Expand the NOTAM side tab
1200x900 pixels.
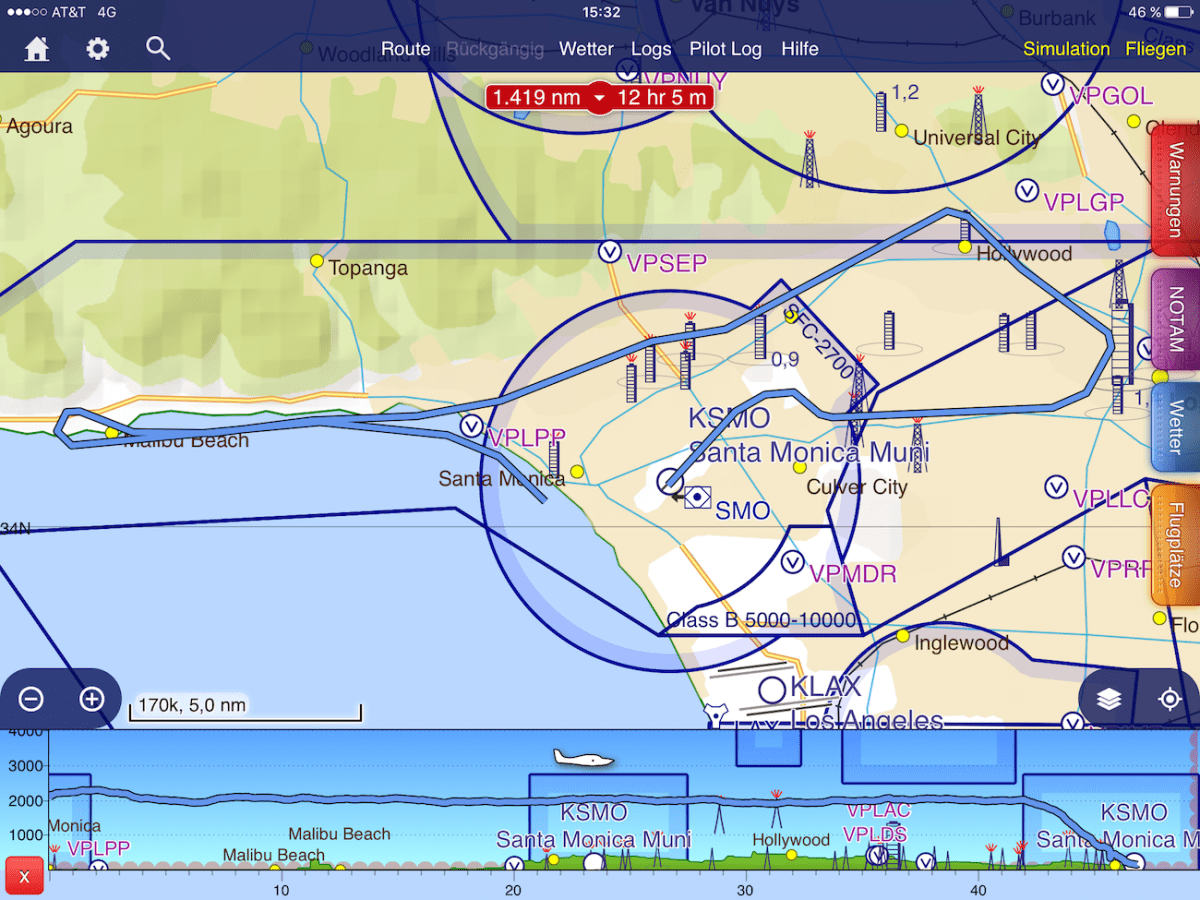1176,320
